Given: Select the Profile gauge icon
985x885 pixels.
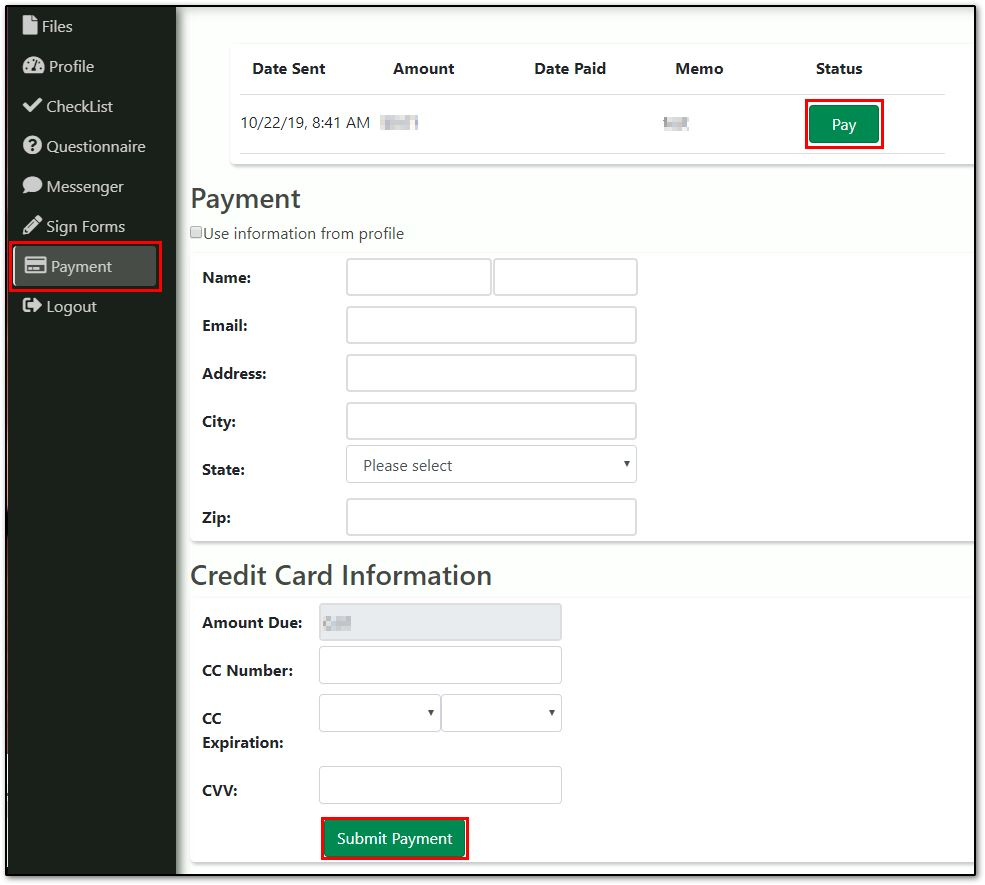Looking at the screenshot, I should 32,66.
